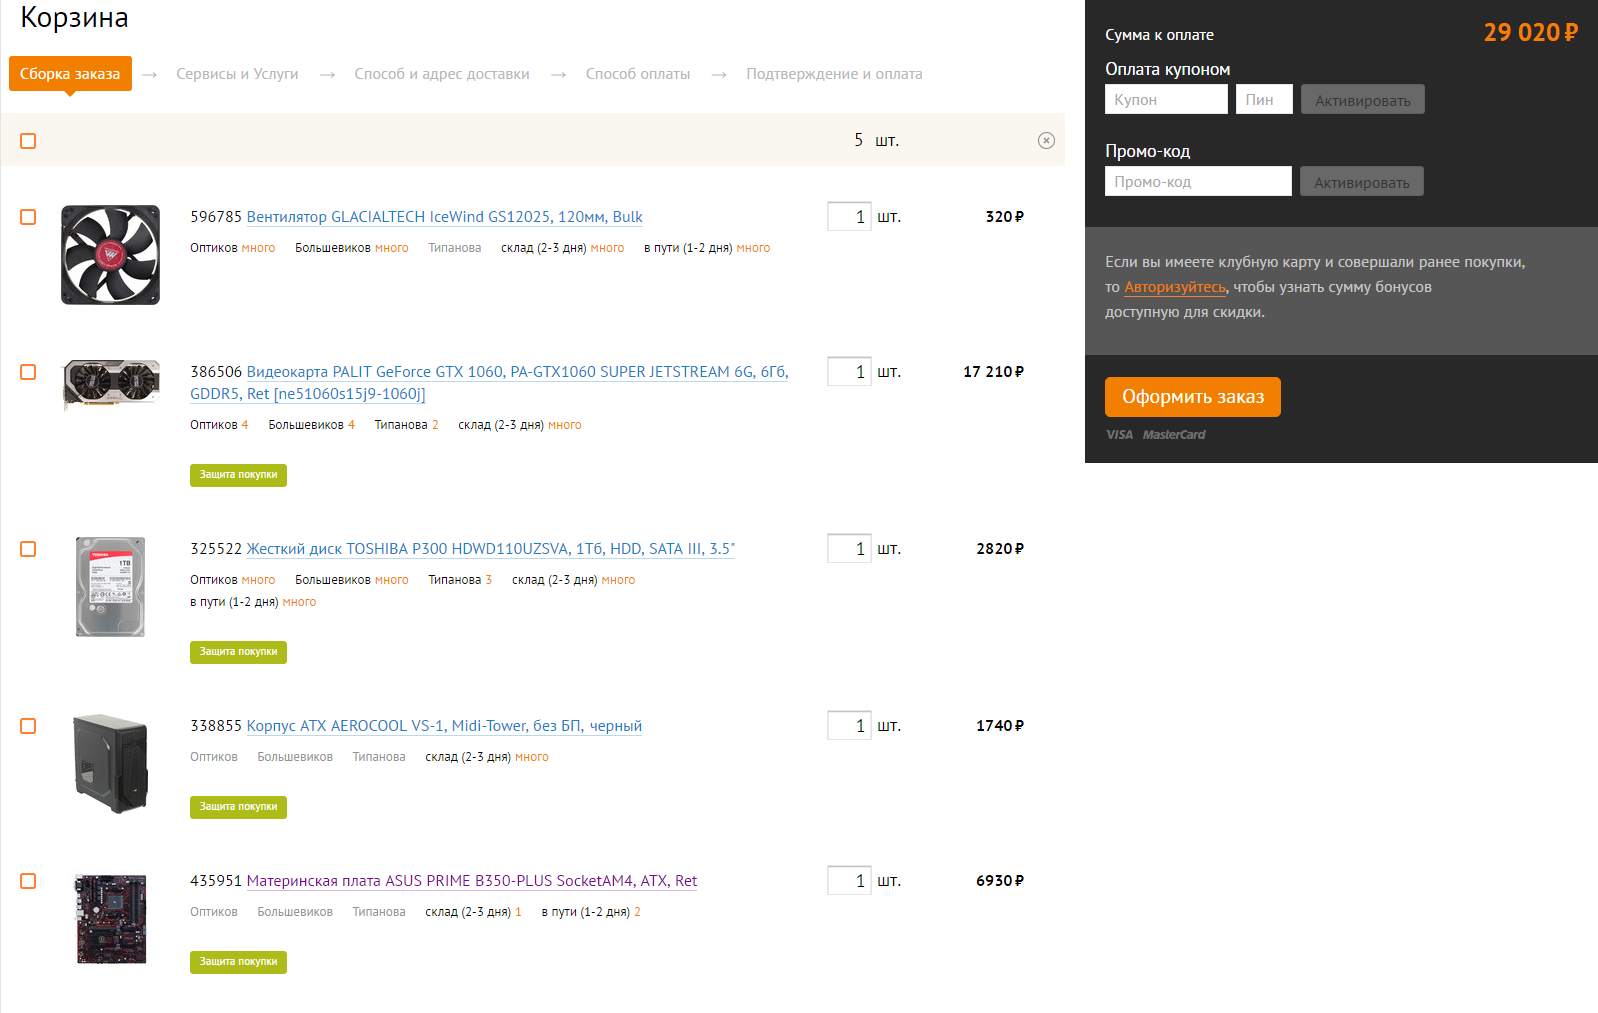This screenshot has width=1598, height=1013.
Task: Click the total '29 020 ₽' amount
Action: click(x=1531, y=33)
